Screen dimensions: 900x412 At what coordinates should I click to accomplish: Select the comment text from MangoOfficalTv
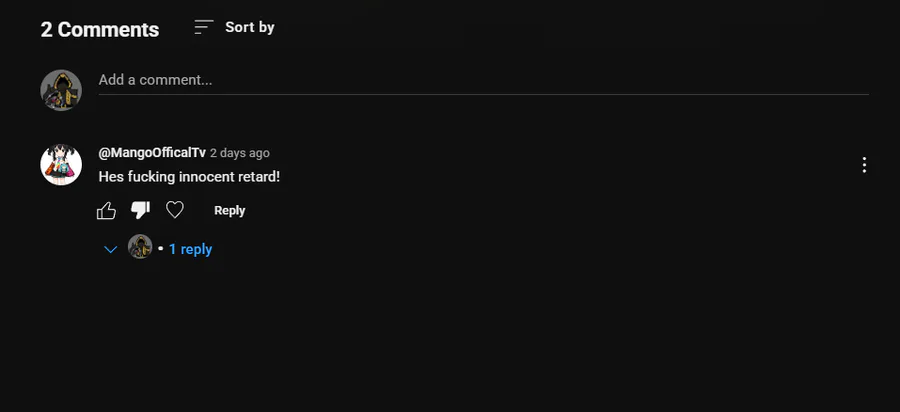189,177
